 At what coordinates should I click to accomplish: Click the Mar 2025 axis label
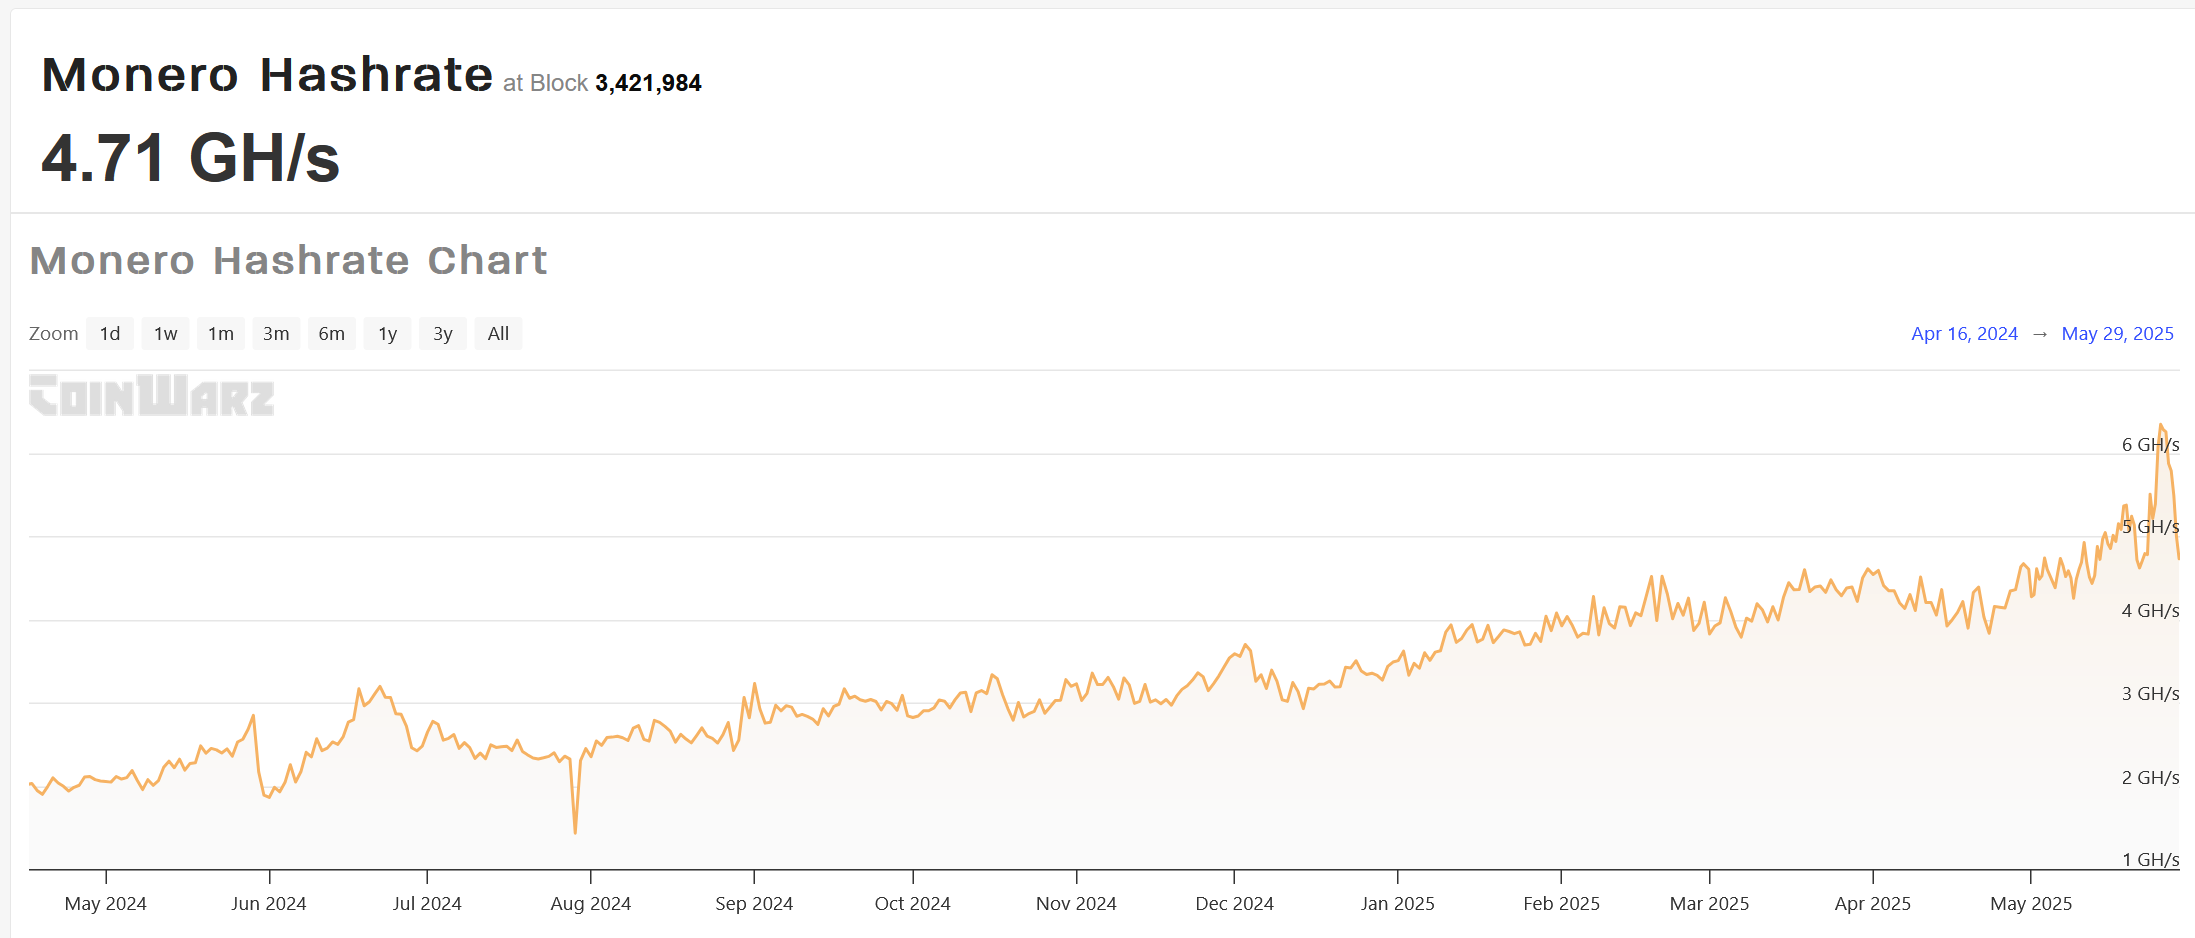1710,904
